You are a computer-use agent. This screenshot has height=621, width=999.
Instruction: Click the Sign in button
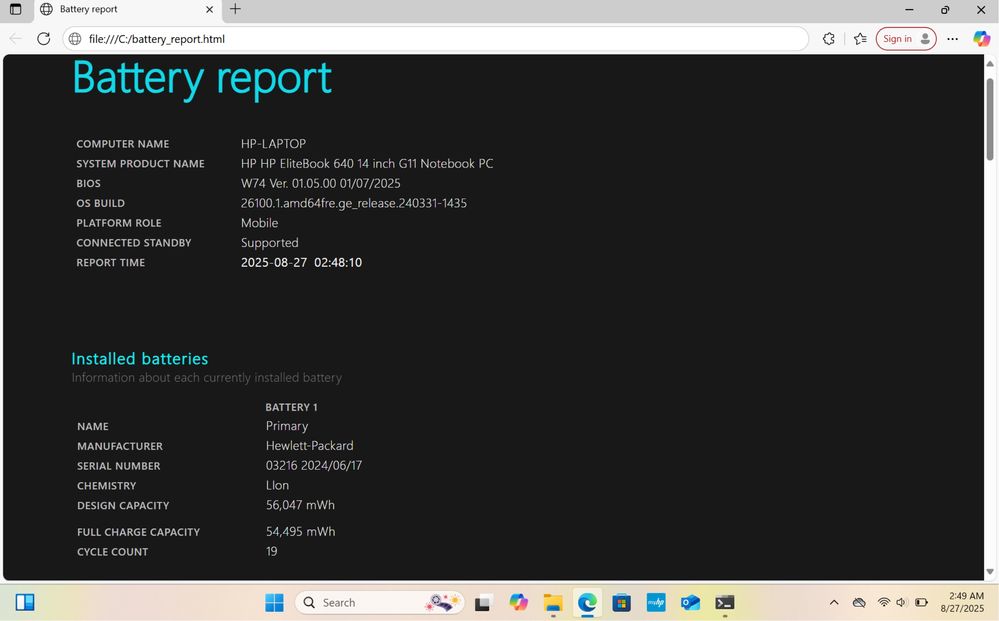point(906,39)
